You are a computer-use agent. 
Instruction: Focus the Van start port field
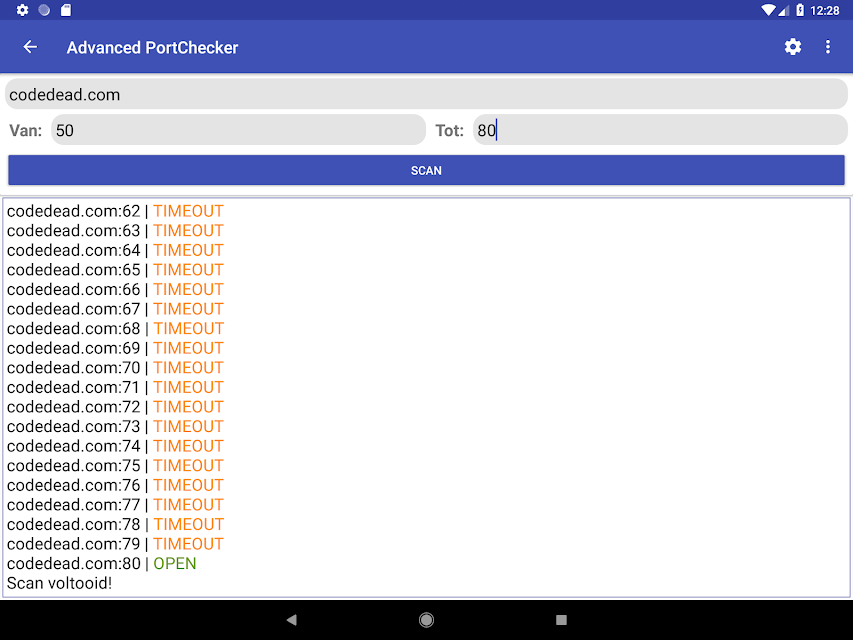click(x=238, y=130)
